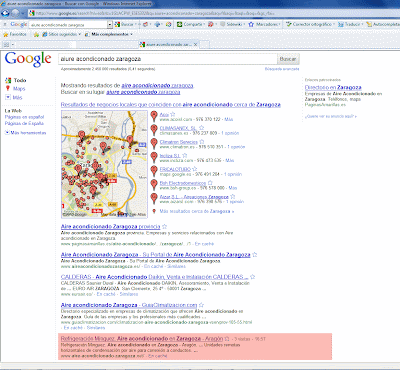
Task: Open local business results heading link
Action: pyautogui.click(x=171, y=105)
